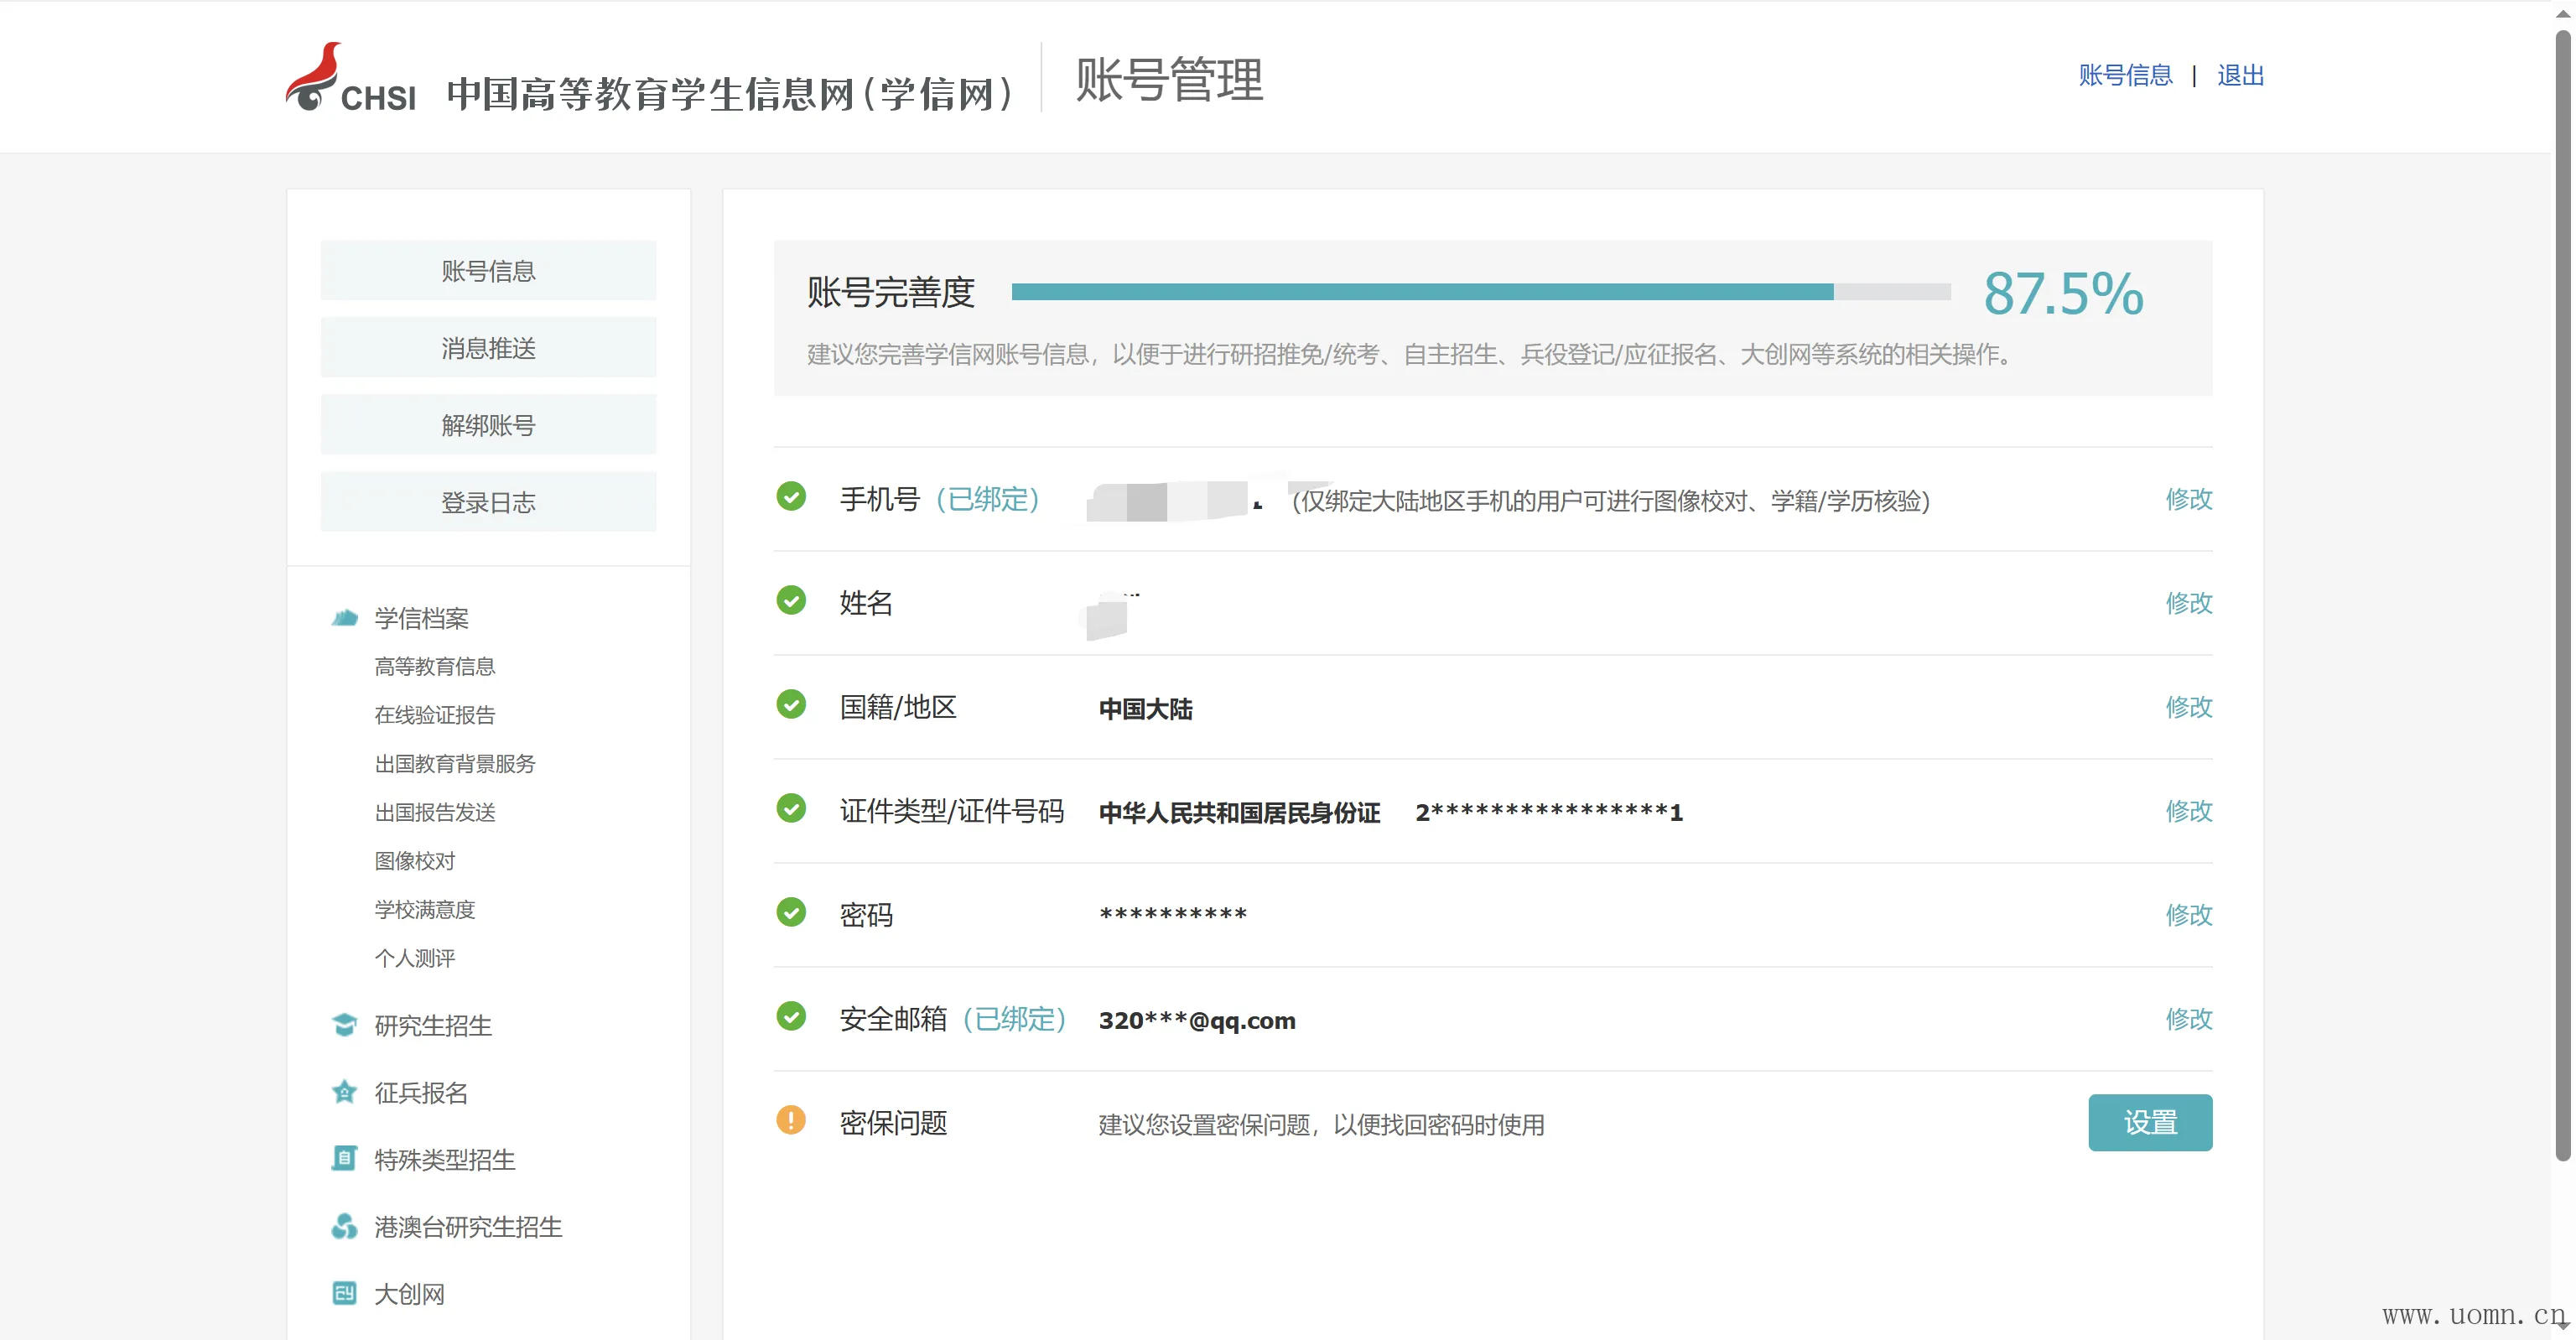2576x1340 pixels.
Task: Click the 大创网 sidebar icon
Action: pos(344,1293)
